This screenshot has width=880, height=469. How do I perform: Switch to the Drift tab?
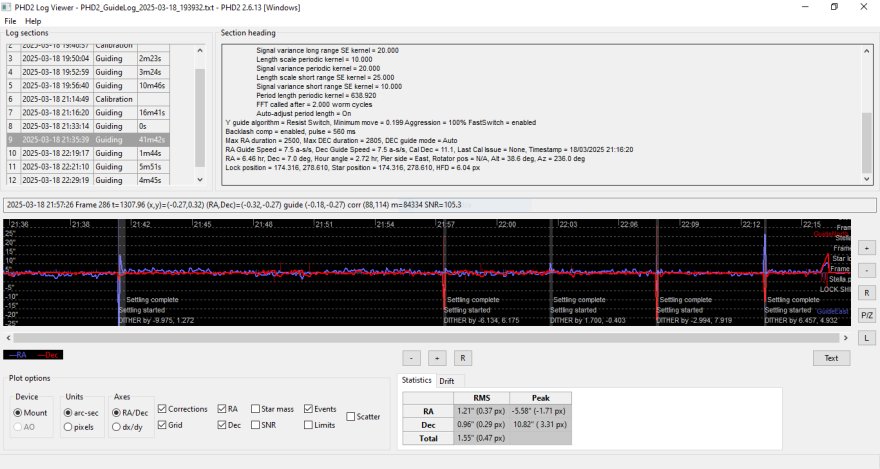tap(448, 380)
